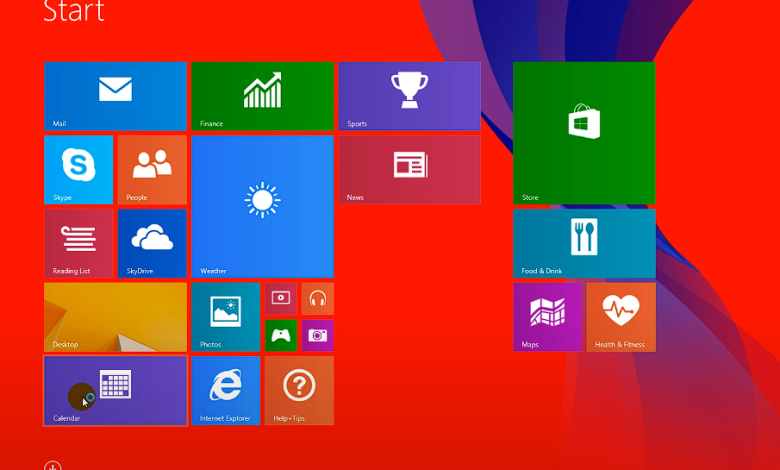The width and height of the screenshot is (780, 470).
Task: Show all apps with down arrow
Action: (53, 466)
